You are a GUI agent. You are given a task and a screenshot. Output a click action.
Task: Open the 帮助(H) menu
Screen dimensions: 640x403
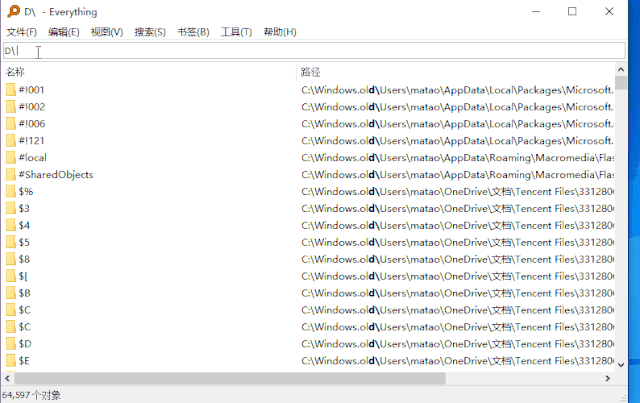(x=280, y=32)
